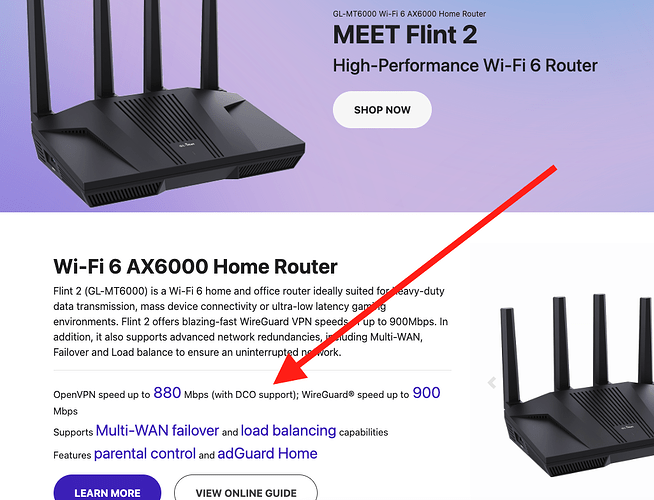Viewport: 654px width, 500px height.
Task: Click the Flint 2 description paragraph
Action: point(250,322)
